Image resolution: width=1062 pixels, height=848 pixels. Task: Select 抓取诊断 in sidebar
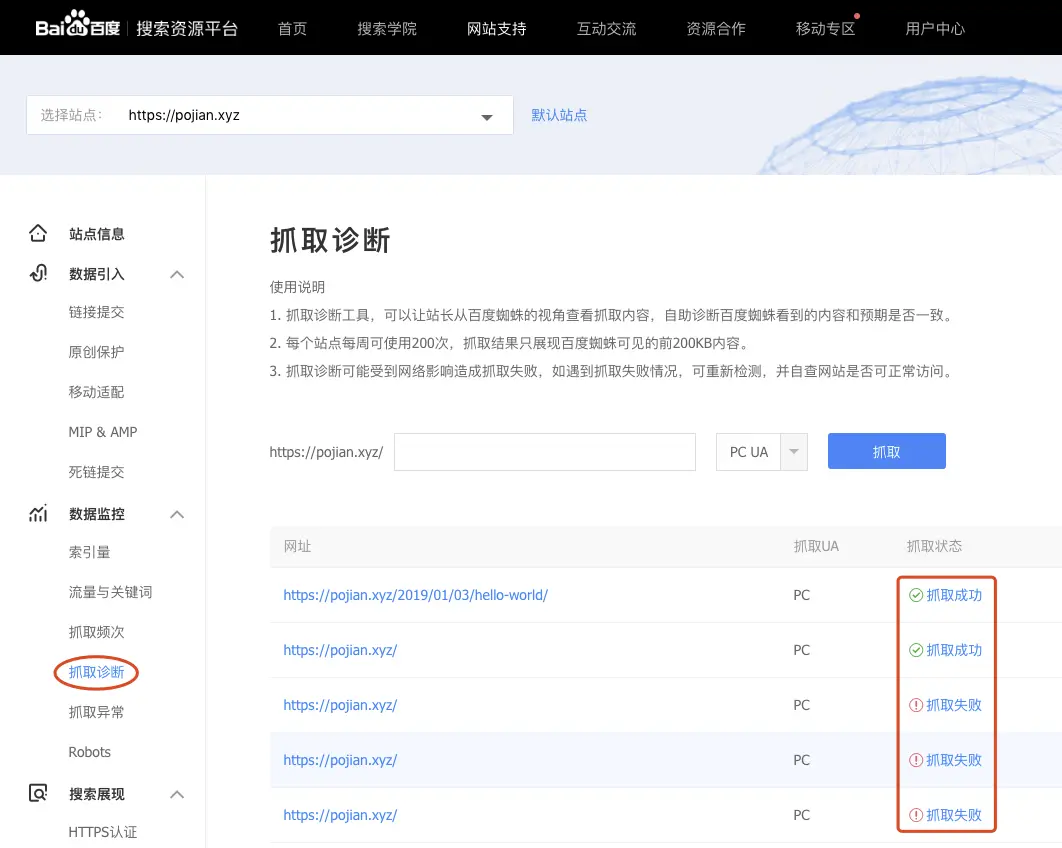97,672
